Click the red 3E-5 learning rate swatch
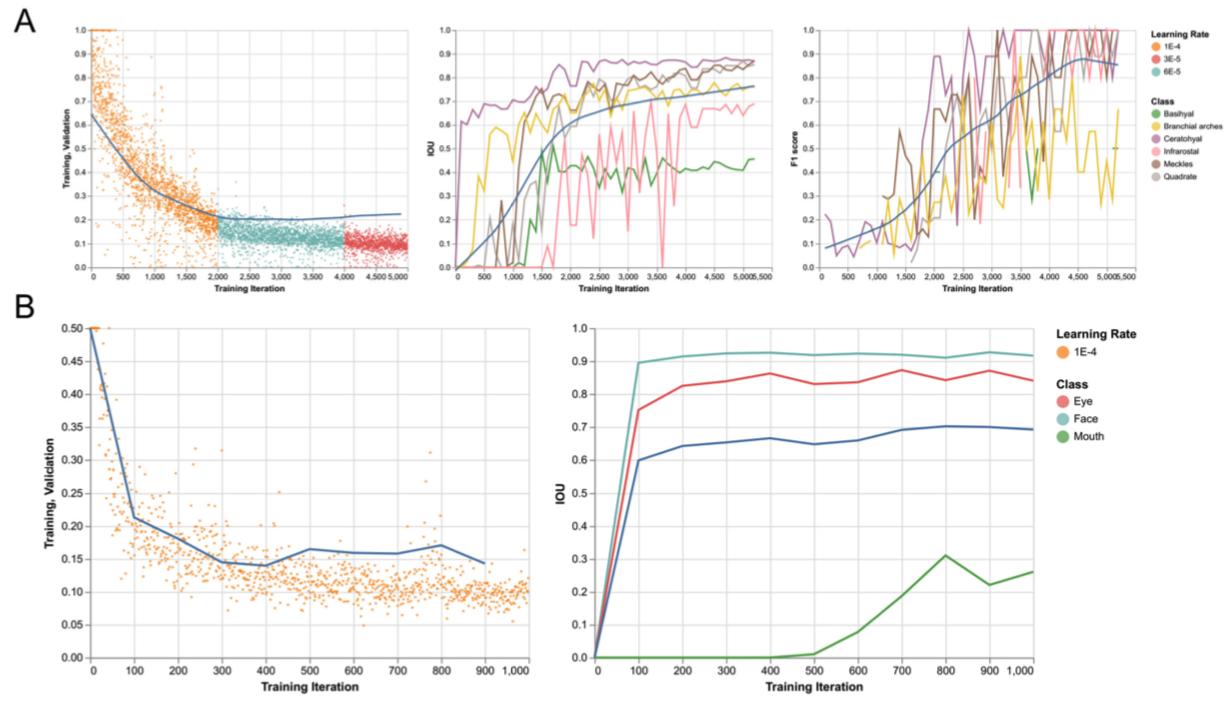Image resolution: width=1231 pixels, height=715 pixels. [1155, 58]
